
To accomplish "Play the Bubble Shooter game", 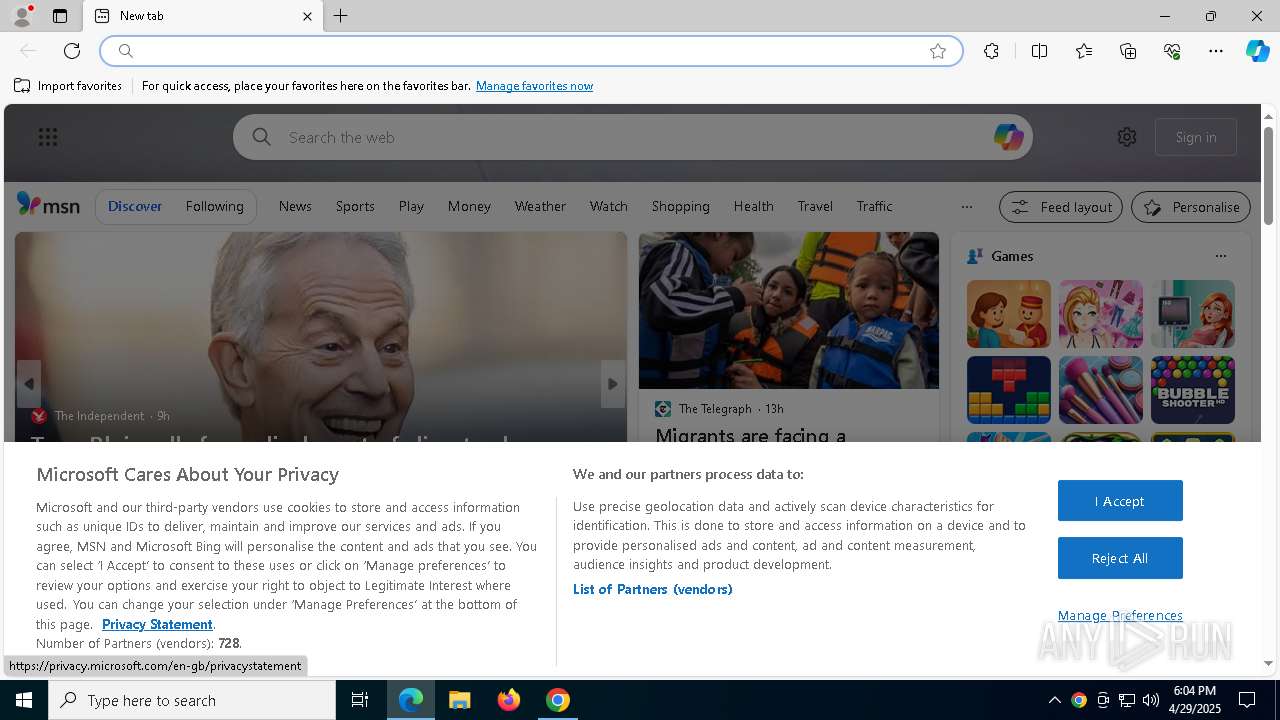I will click(1193, 390).
